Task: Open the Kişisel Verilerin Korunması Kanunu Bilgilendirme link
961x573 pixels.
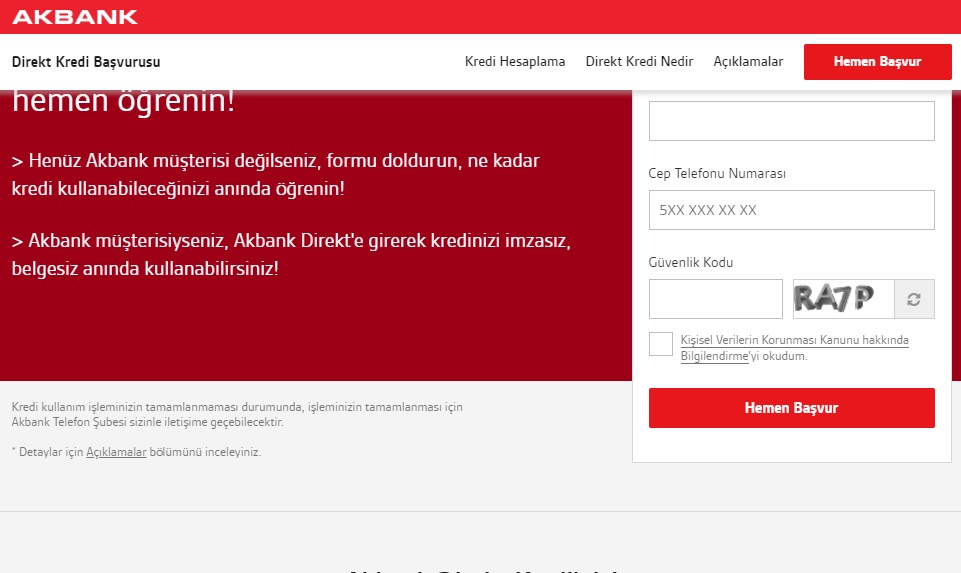Action: pyautogui.click(x=794, y=347)
